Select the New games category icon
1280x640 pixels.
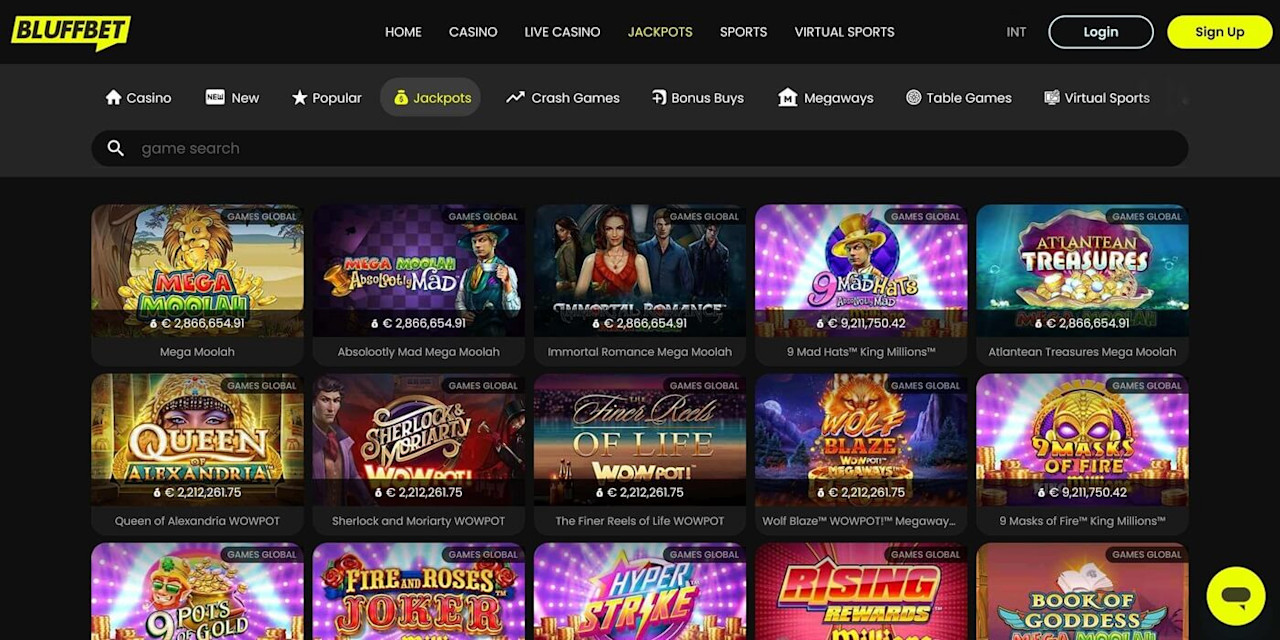(x=215, y=97)
